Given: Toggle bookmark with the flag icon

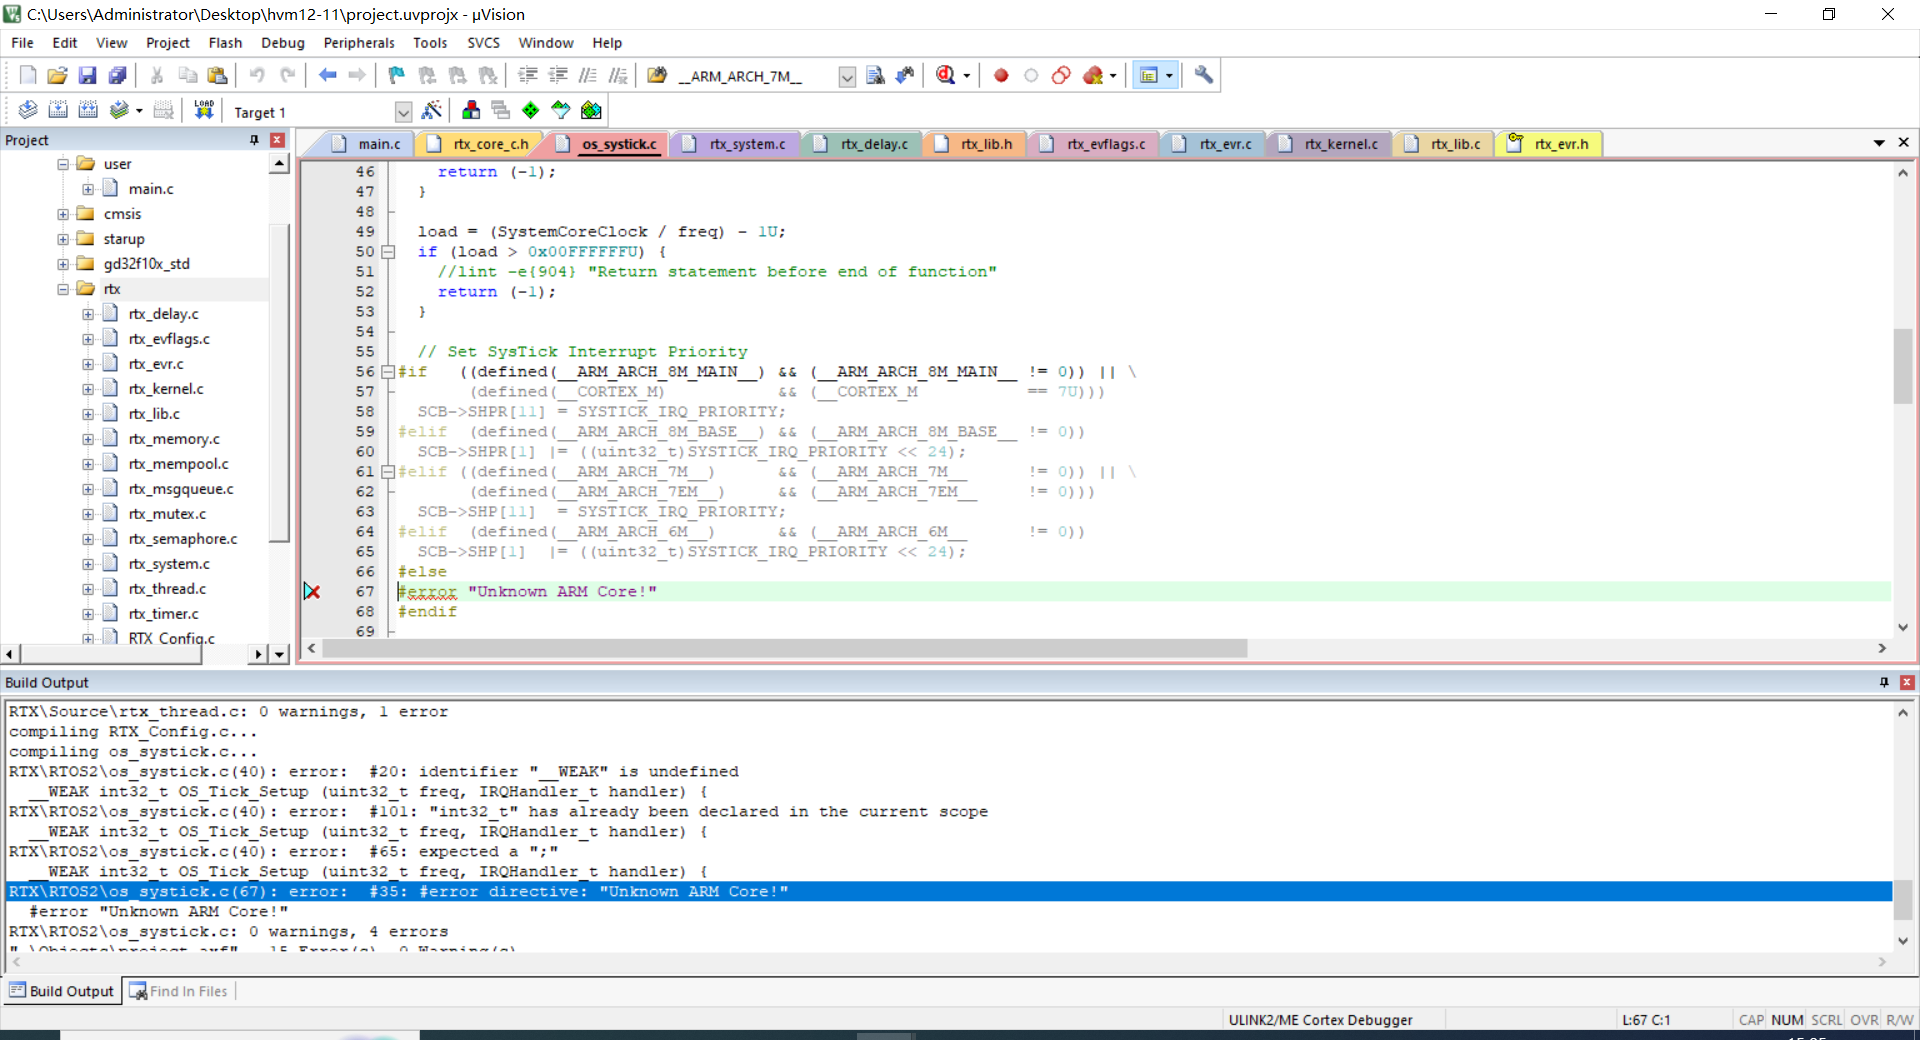Looking at the screenshot, I should tap(397, 76).
